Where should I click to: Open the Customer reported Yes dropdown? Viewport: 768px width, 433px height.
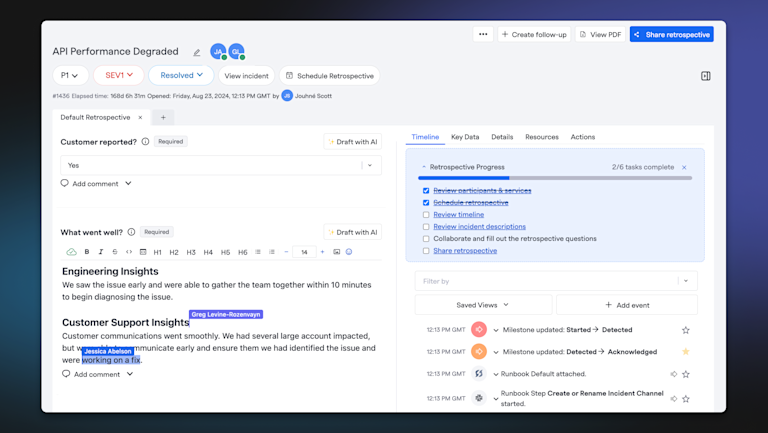(221, 166)
